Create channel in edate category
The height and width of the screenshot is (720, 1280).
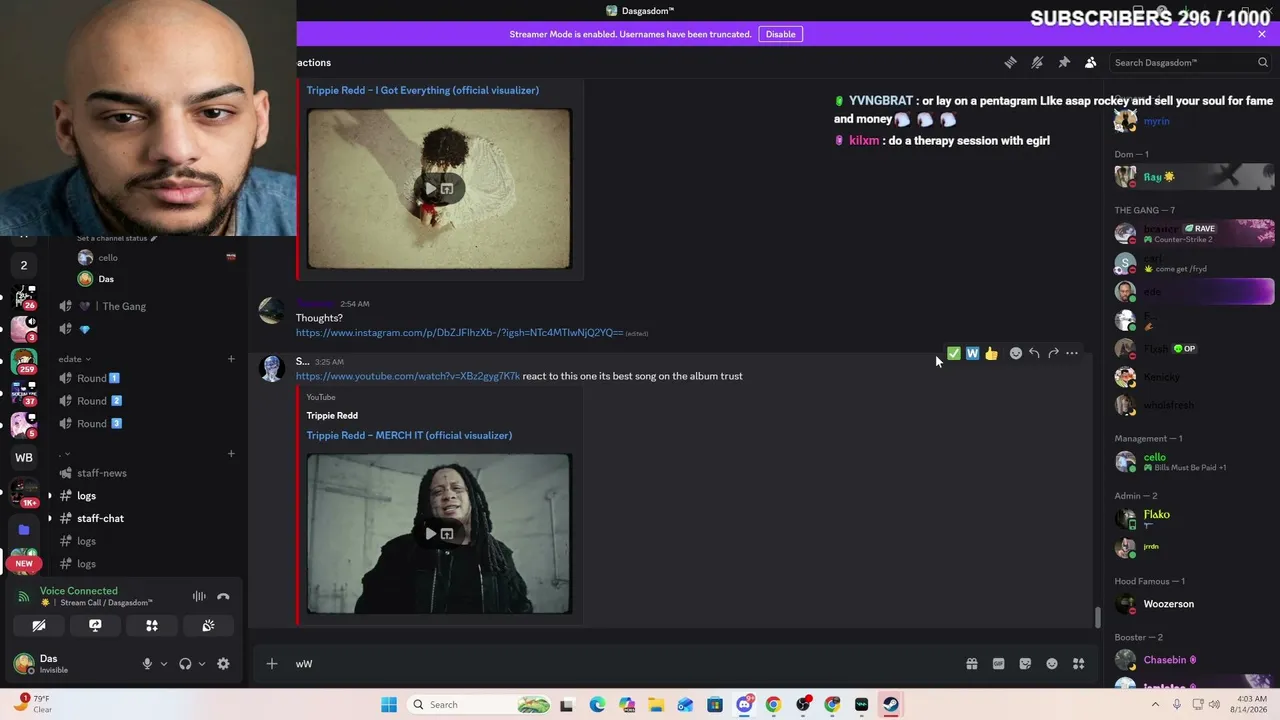coord(231,359)
